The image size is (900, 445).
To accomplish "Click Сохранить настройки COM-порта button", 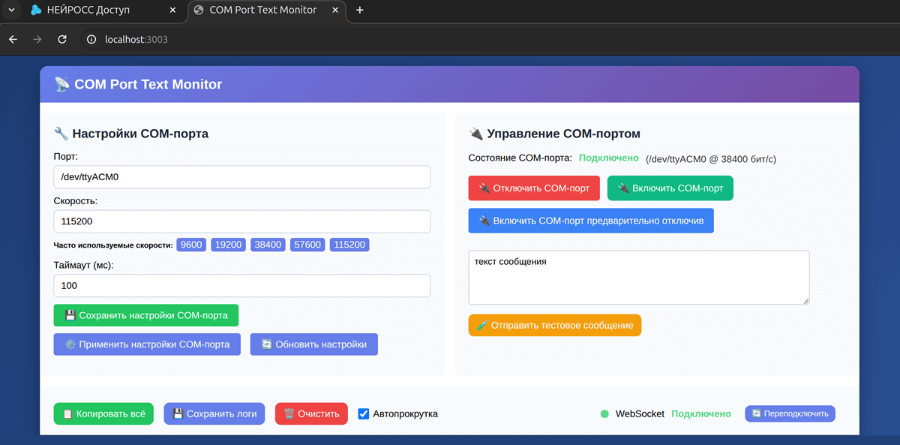I will click(146, 315).
